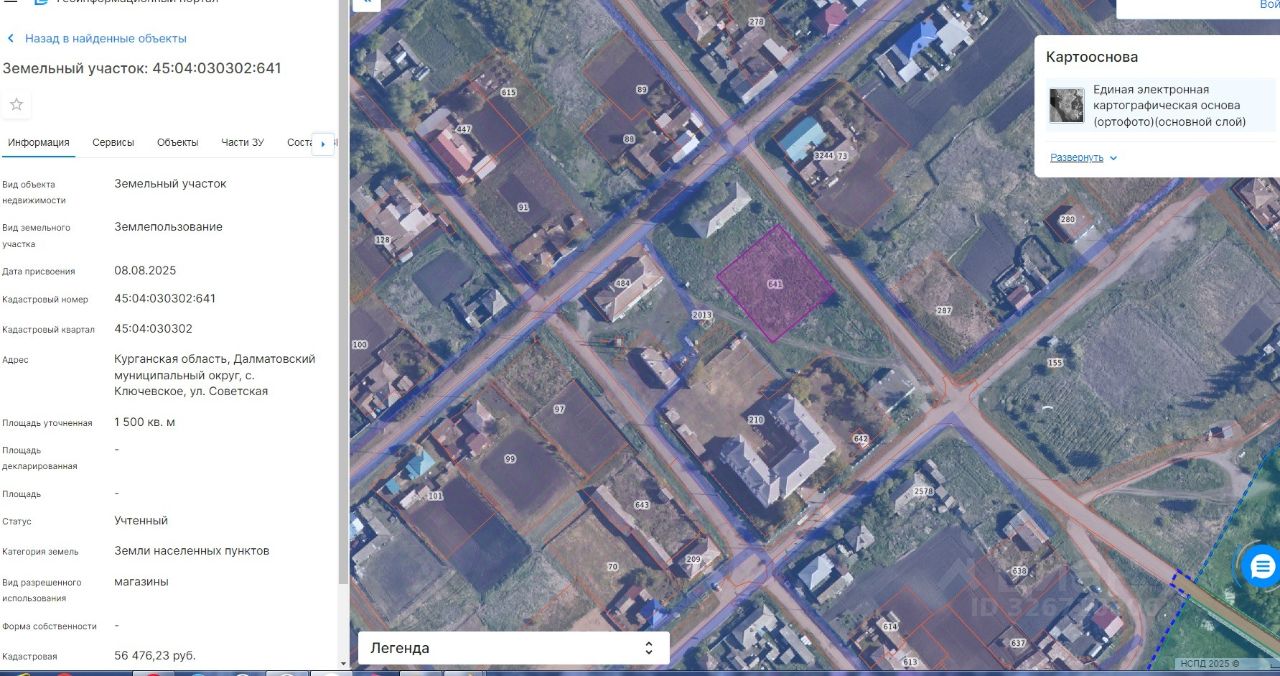
Task: Click the Картооснова panel heading
Action: coord(1092,57)
